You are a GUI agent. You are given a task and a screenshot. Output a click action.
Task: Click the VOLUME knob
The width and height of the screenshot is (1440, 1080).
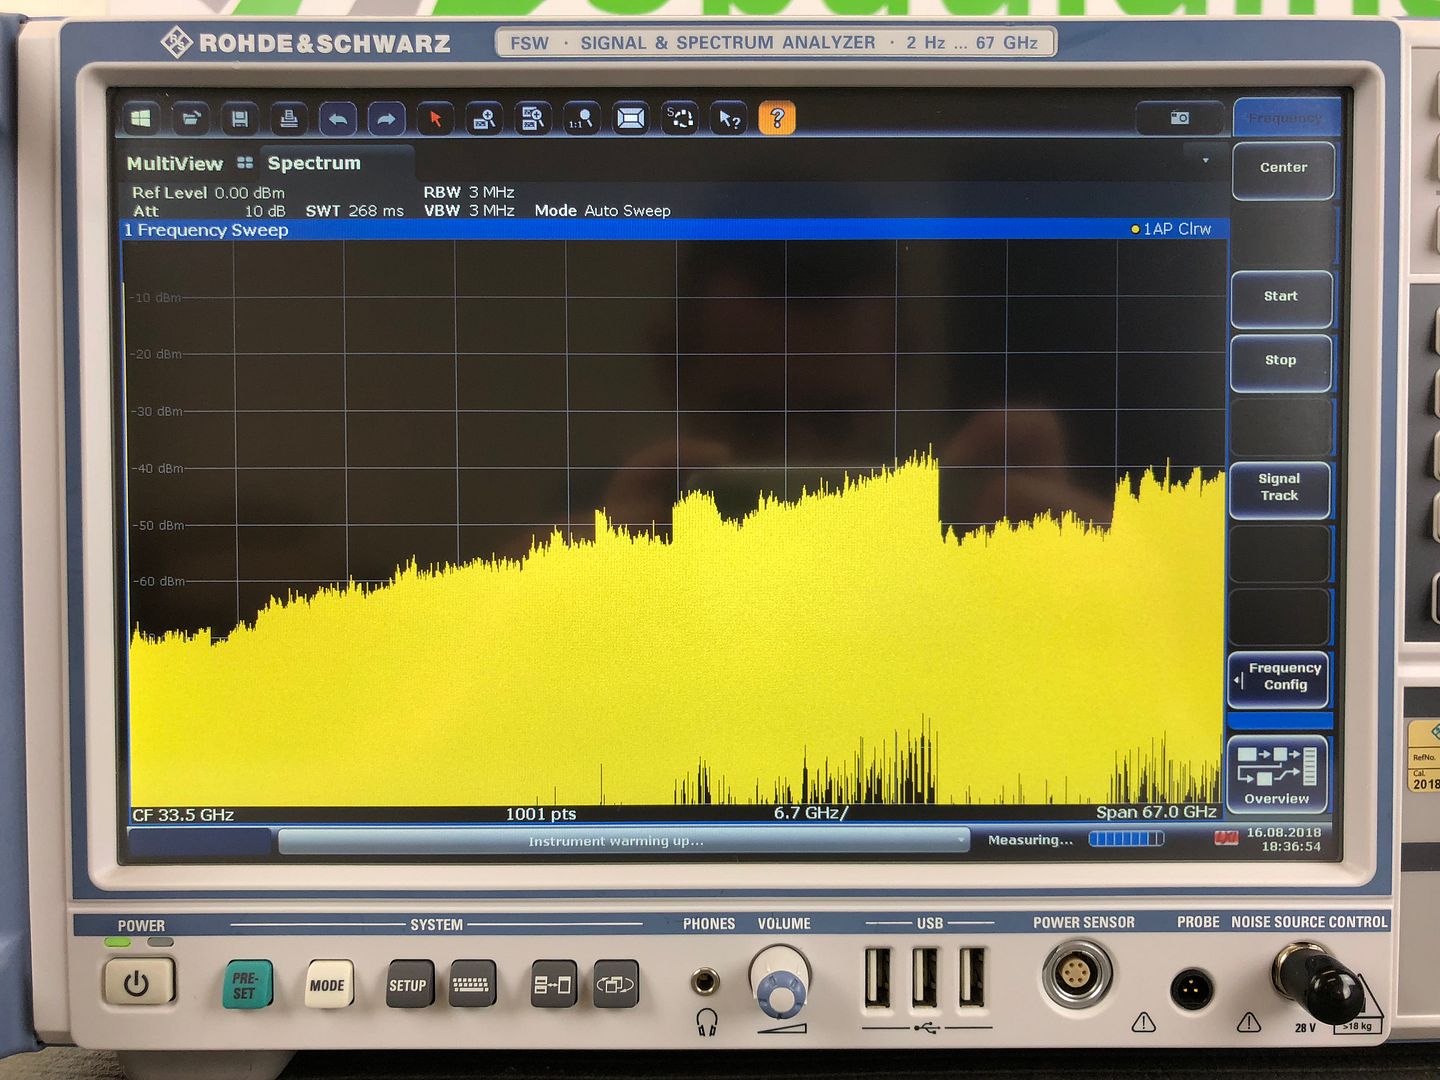[780, 982]
